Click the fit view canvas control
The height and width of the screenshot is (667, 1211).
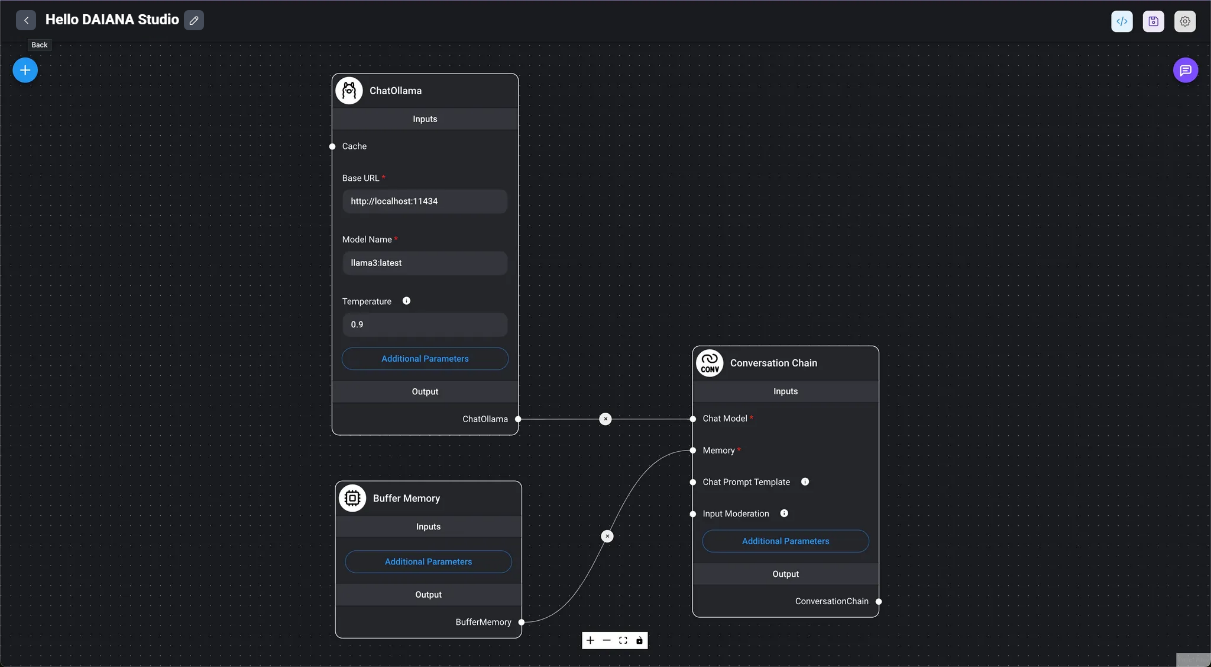(623, 640)
